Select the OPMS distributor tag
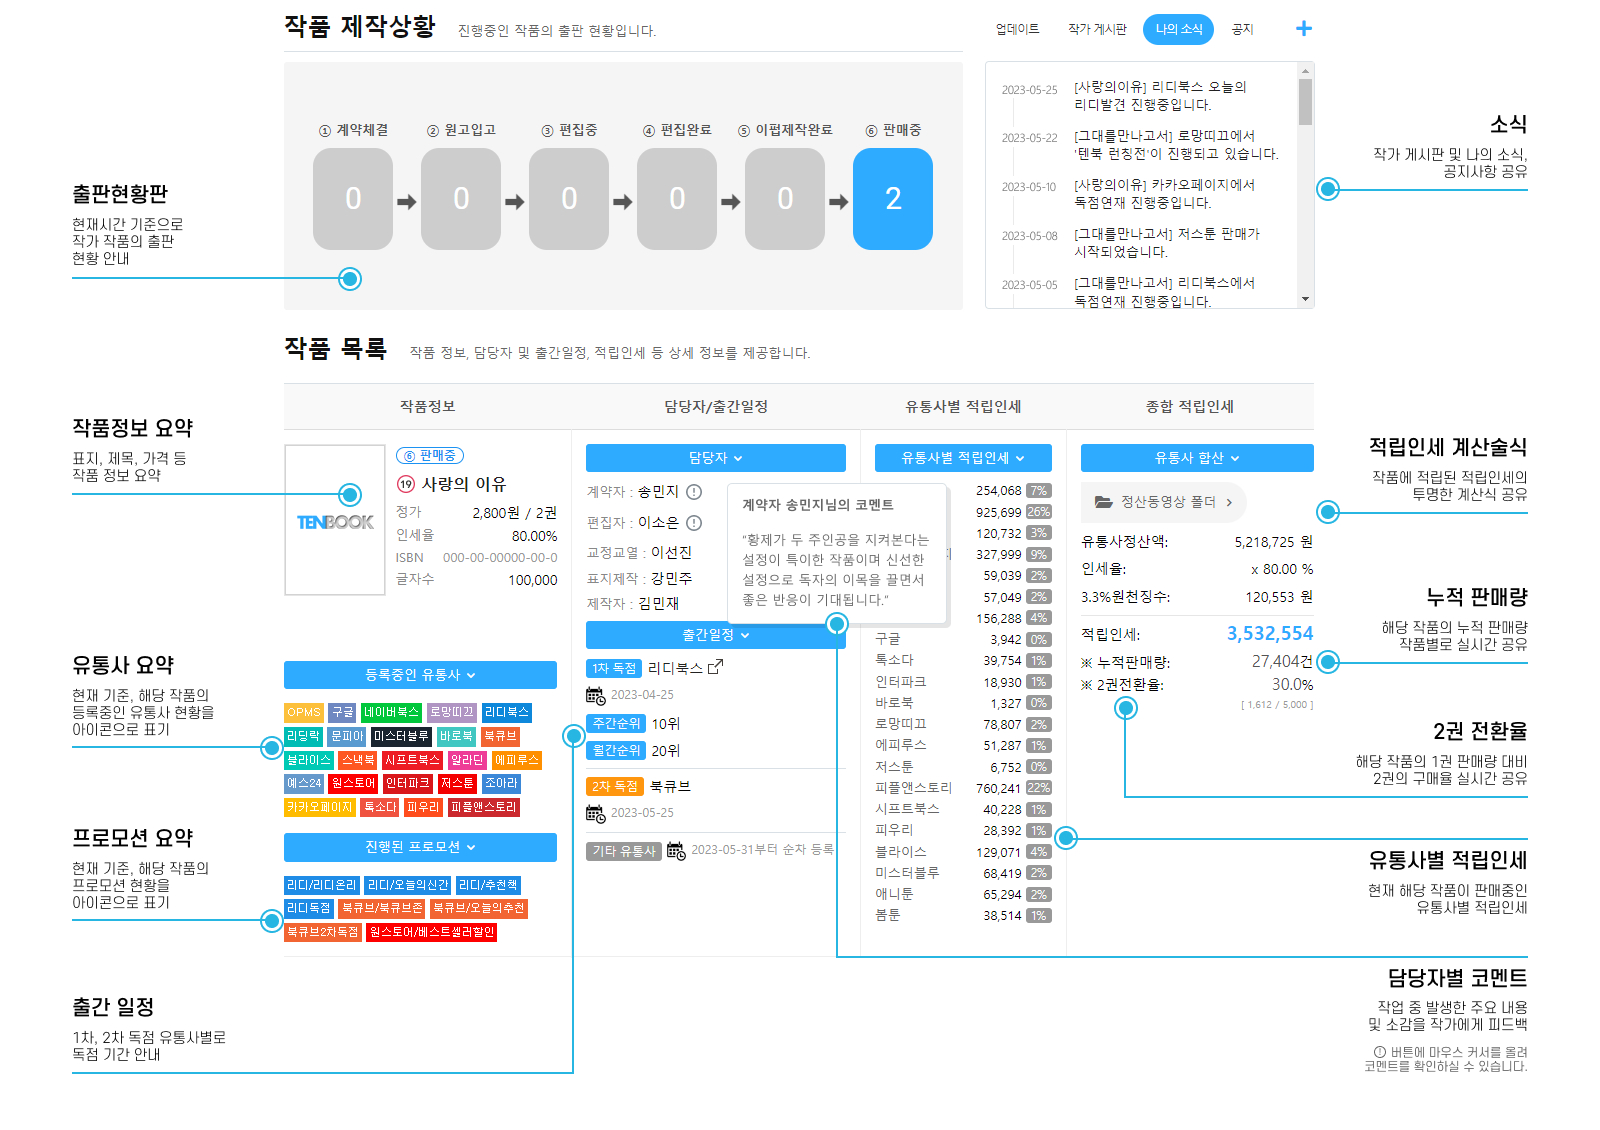This screenshot has height=1130, width=1600. [x=304, y=713]
